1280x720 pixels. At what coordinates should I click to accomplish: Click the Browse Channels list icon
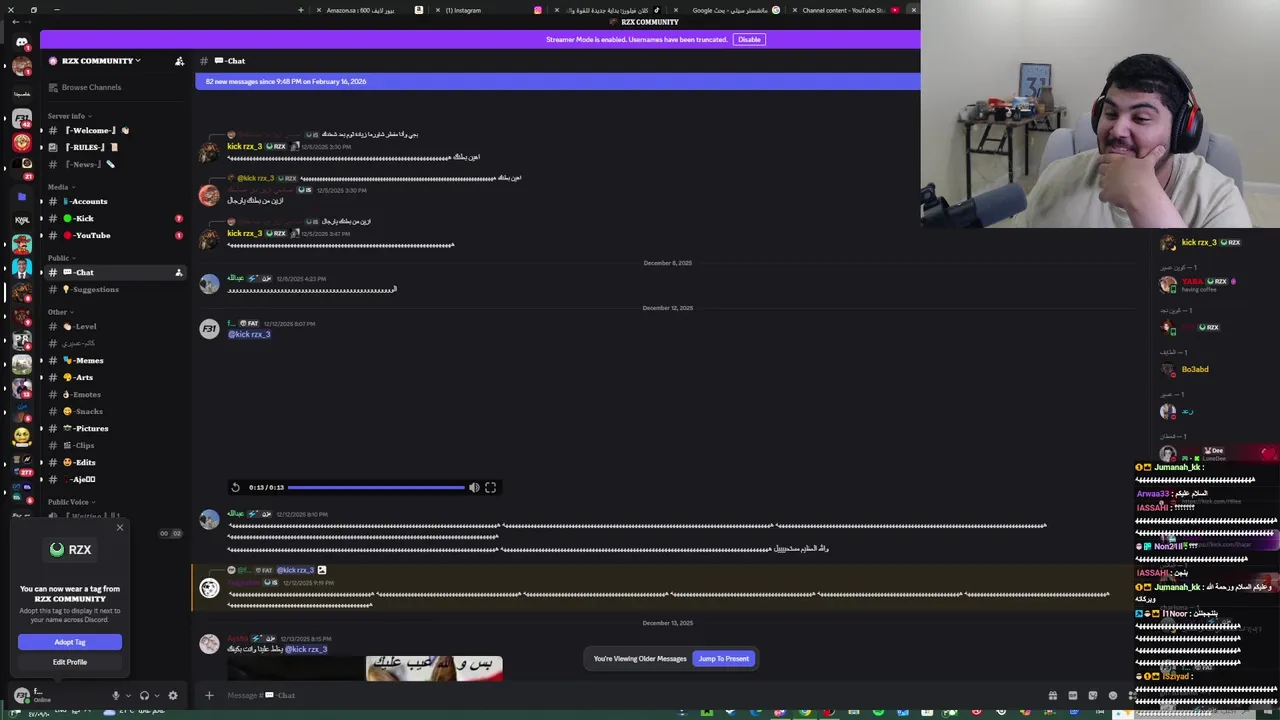click(x=53, y=87)
